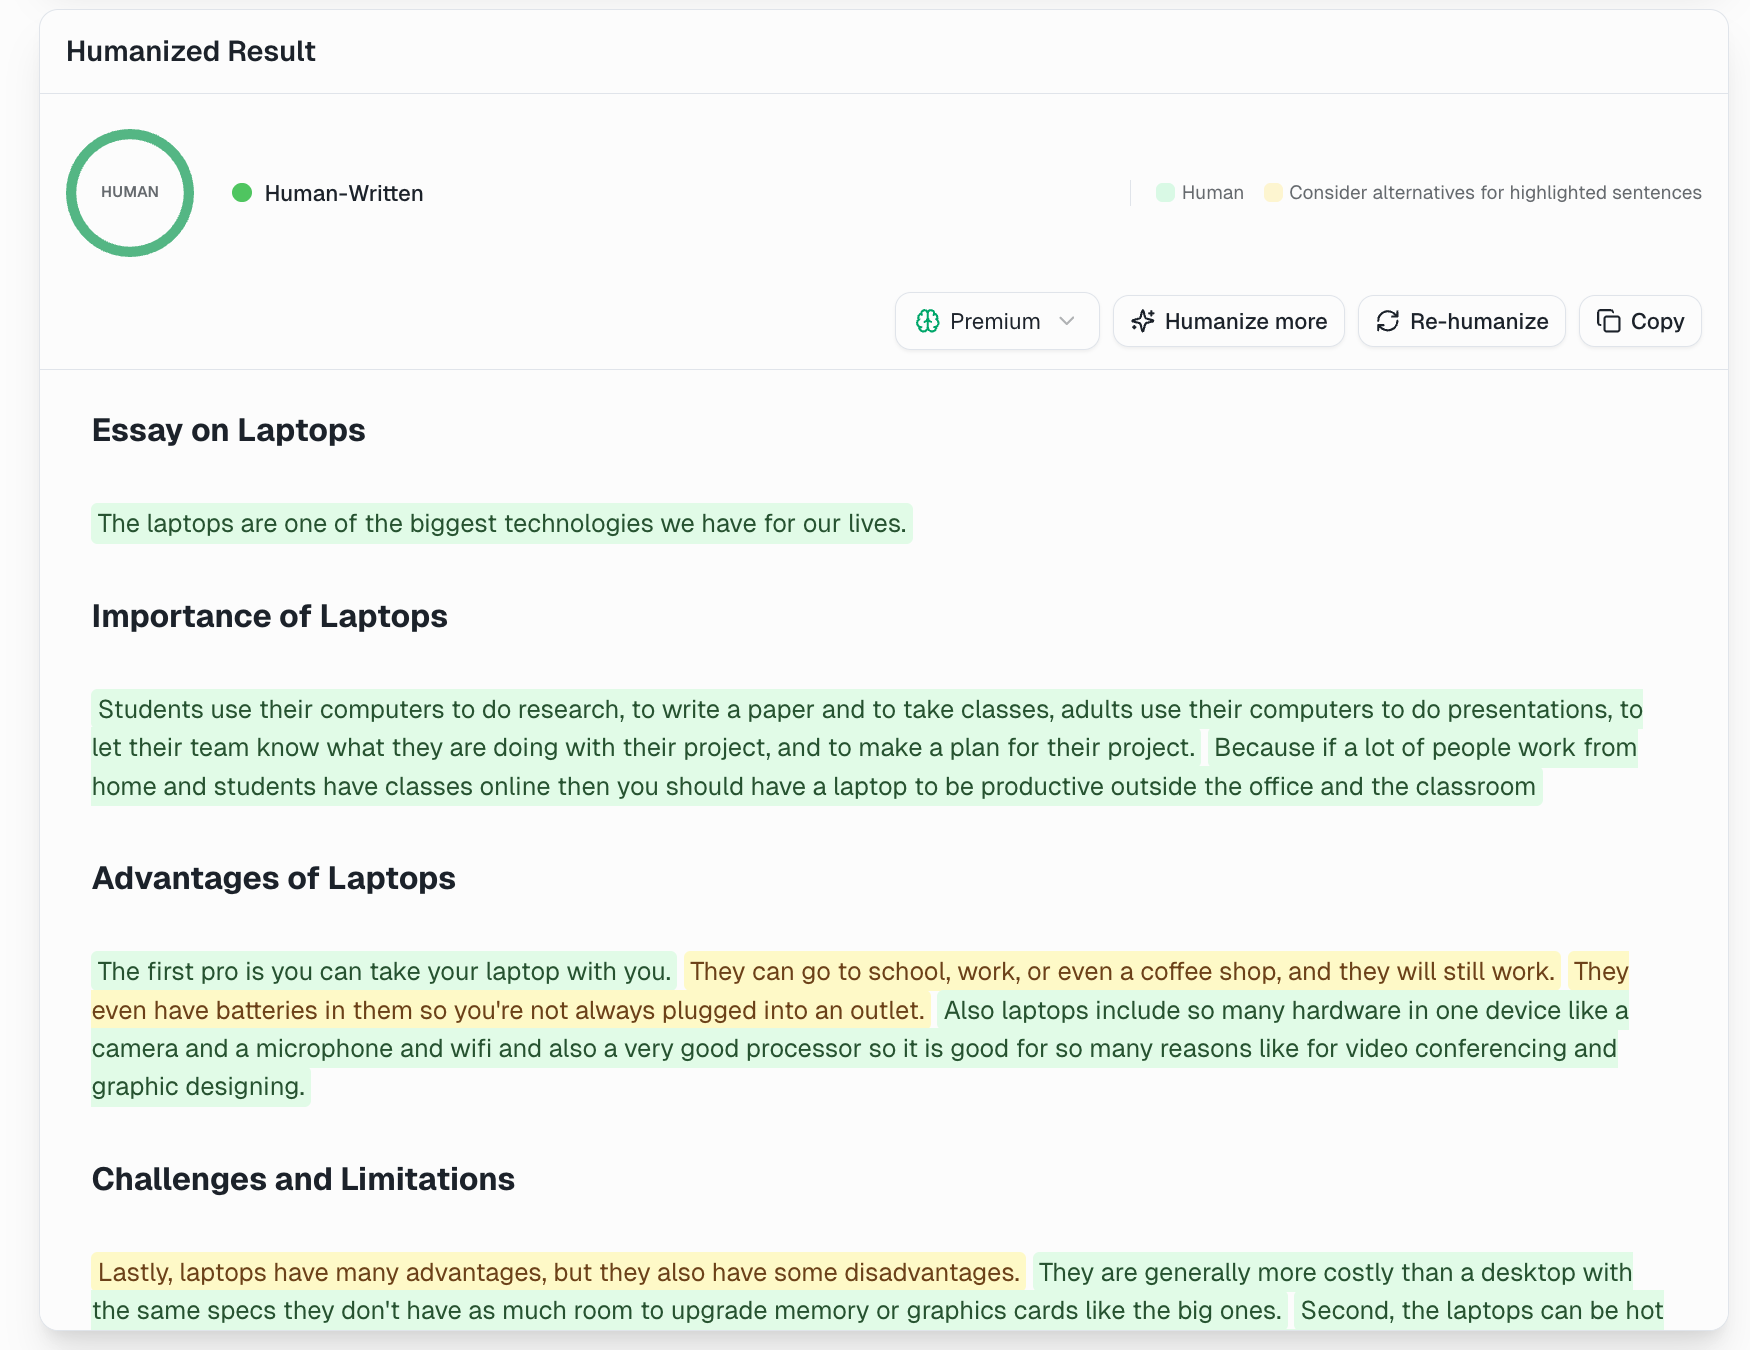This screenshot has height=1350, width=1750.
Task: Click the copy icon inside the Copy button
Action: pyautogui.click(x=1608, y=321)
